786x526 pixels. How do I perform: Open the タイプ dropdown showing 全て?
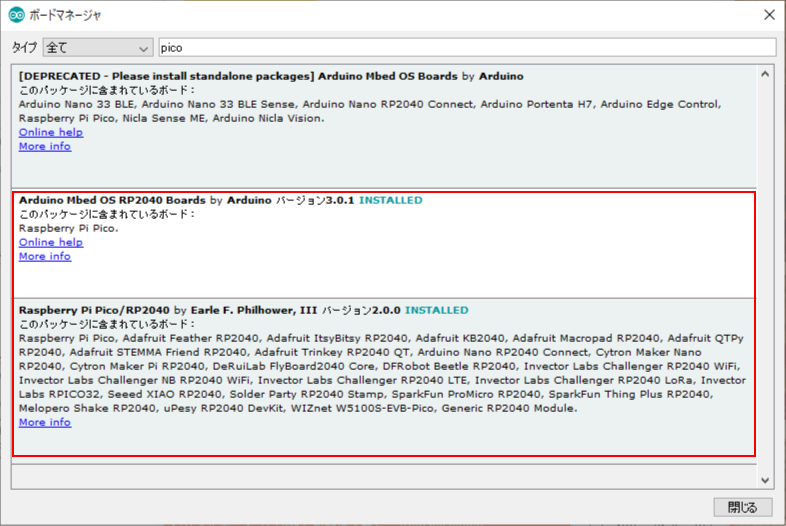pos(98,48)
